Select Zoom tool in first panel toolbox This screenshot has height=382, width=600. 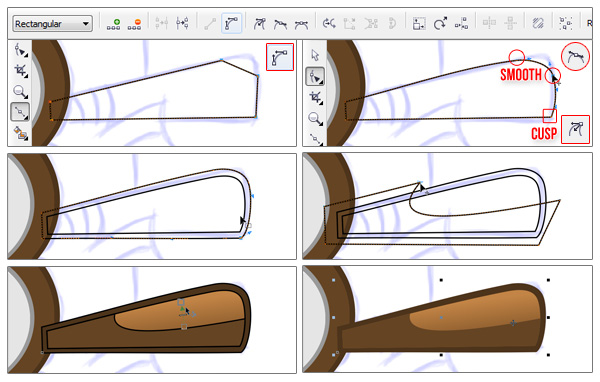tap(20, 92)
